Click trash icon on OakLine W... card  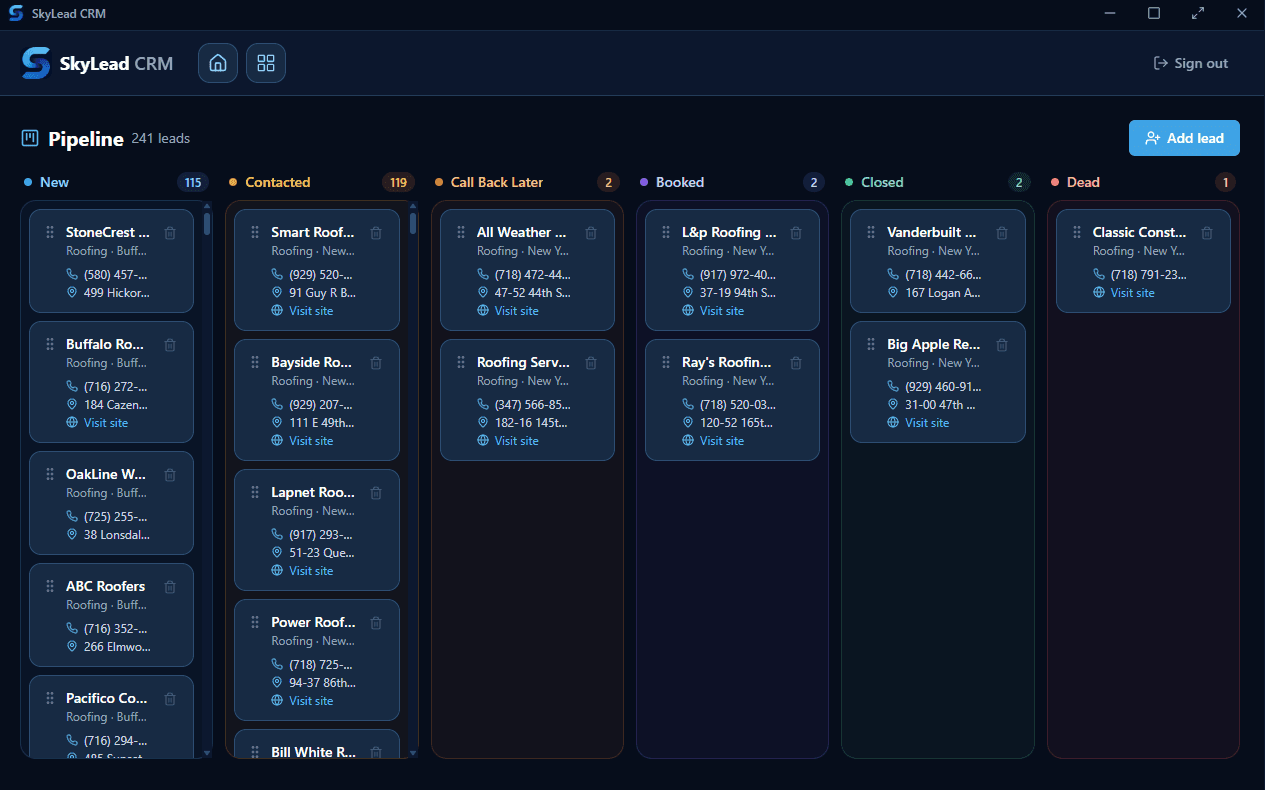[170, 474]
